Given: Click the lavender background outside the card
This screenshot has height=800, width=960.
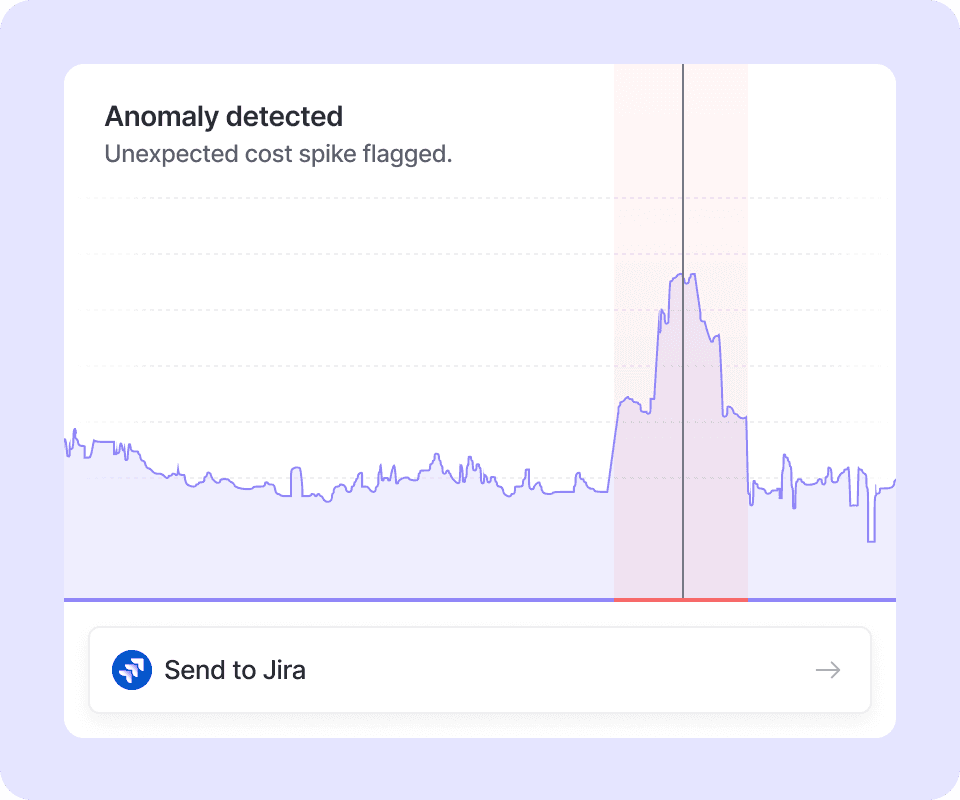Looking at the screenshot, I should (x=30, y=400).
